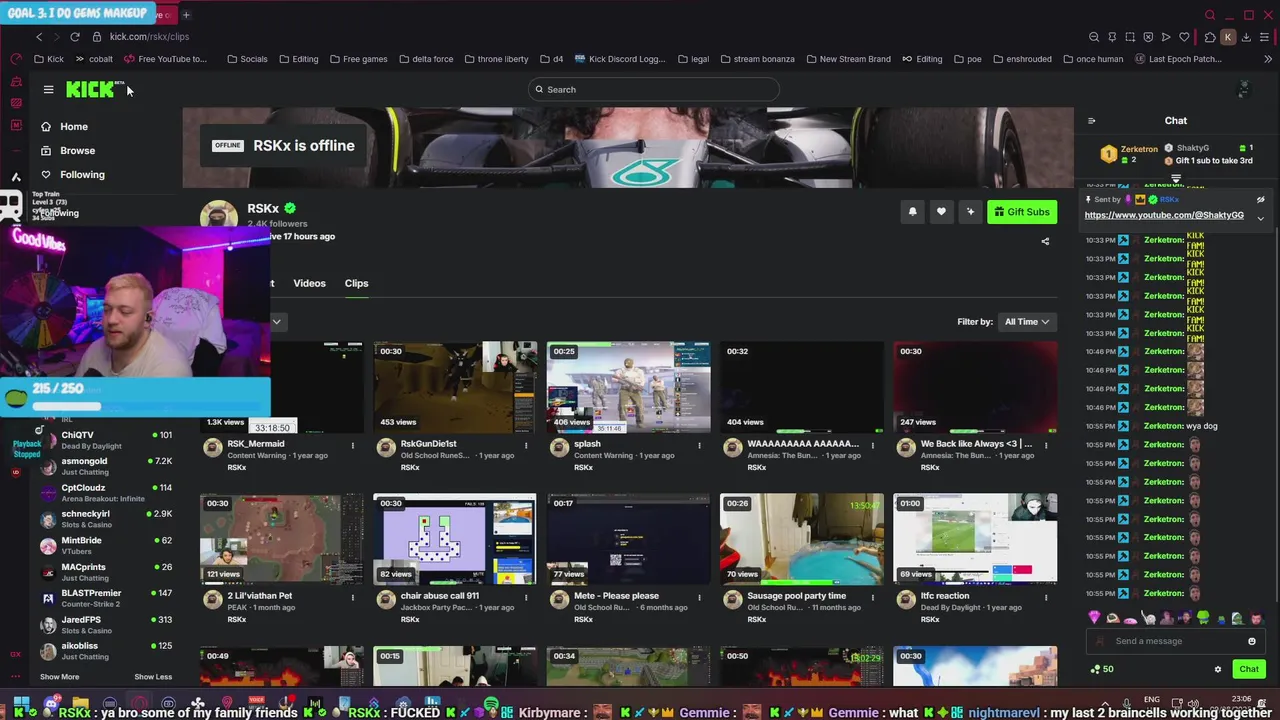The image size is (1280, 720).
Task: Click the K profile avatar in toolbar
Action: click(1228, 37)
